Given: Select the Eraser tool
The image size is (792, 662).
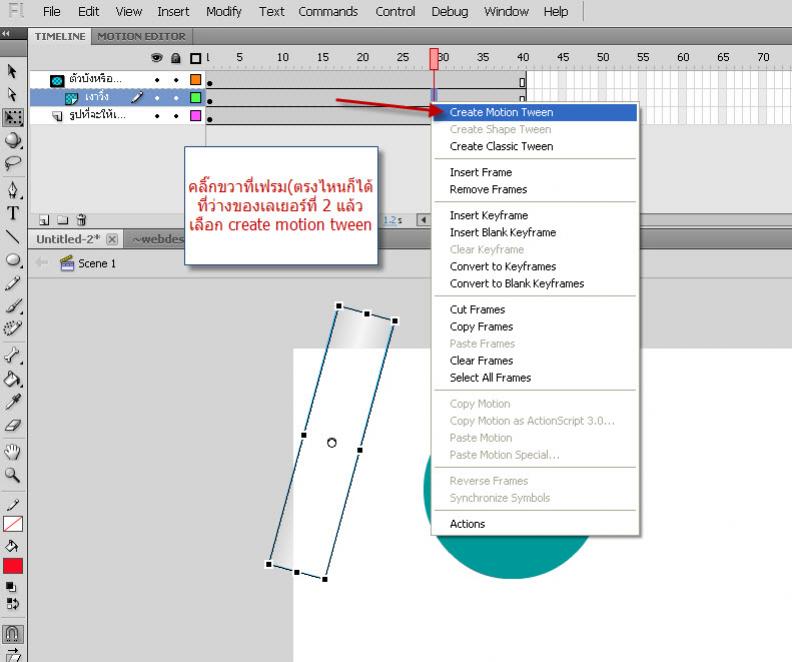Looking at the screenshot, I should (x=12, y=425).
